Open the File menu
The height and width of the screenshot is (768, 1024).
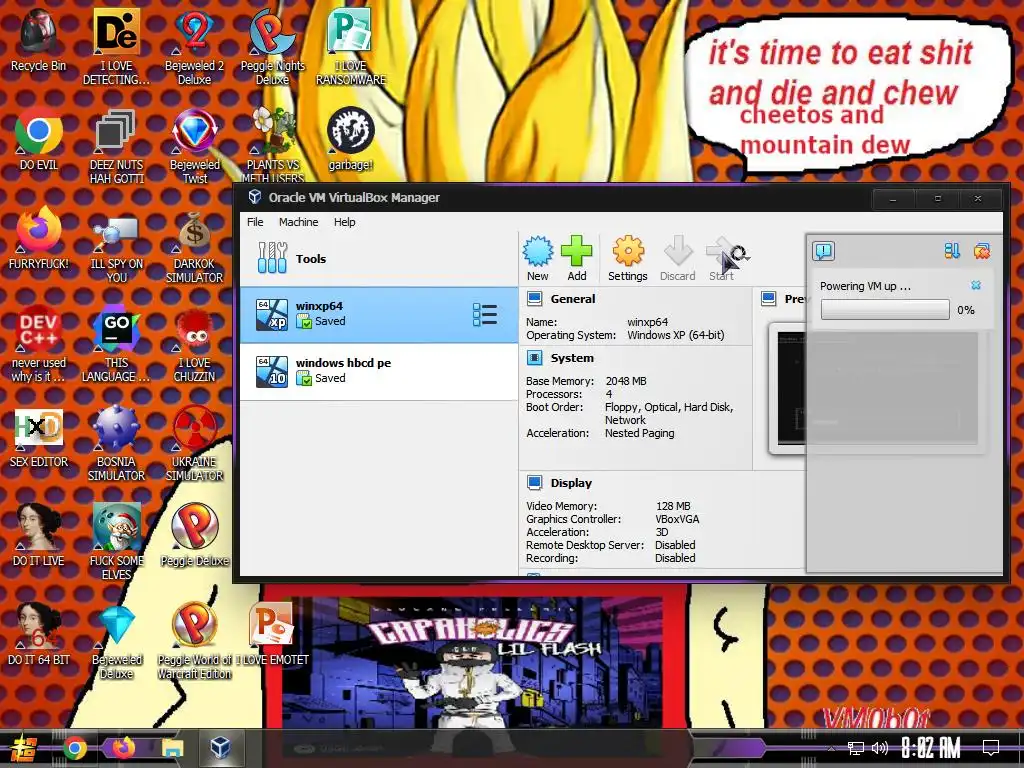255,222
